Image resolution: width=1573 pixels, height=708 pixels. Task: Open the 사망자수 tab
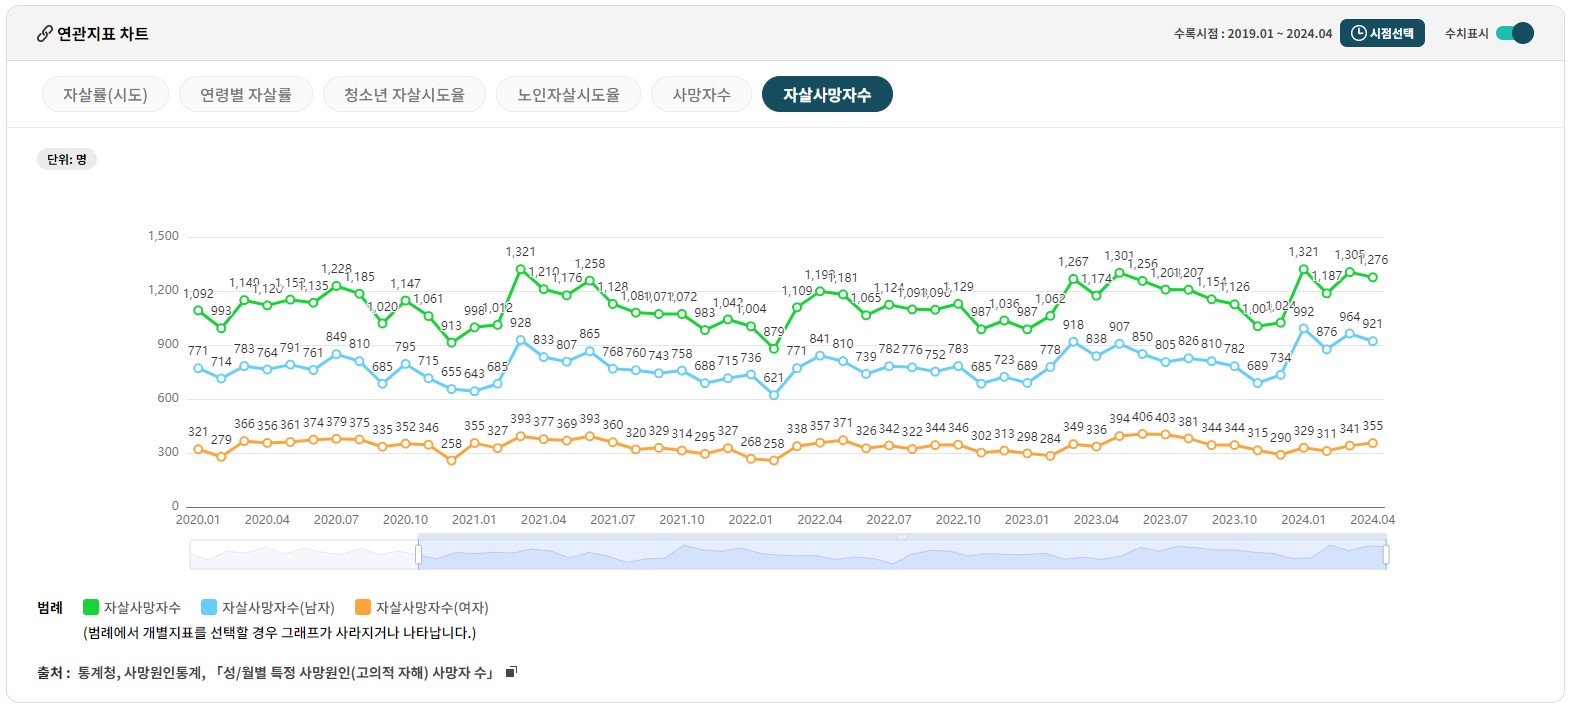(x=701, y=94)
